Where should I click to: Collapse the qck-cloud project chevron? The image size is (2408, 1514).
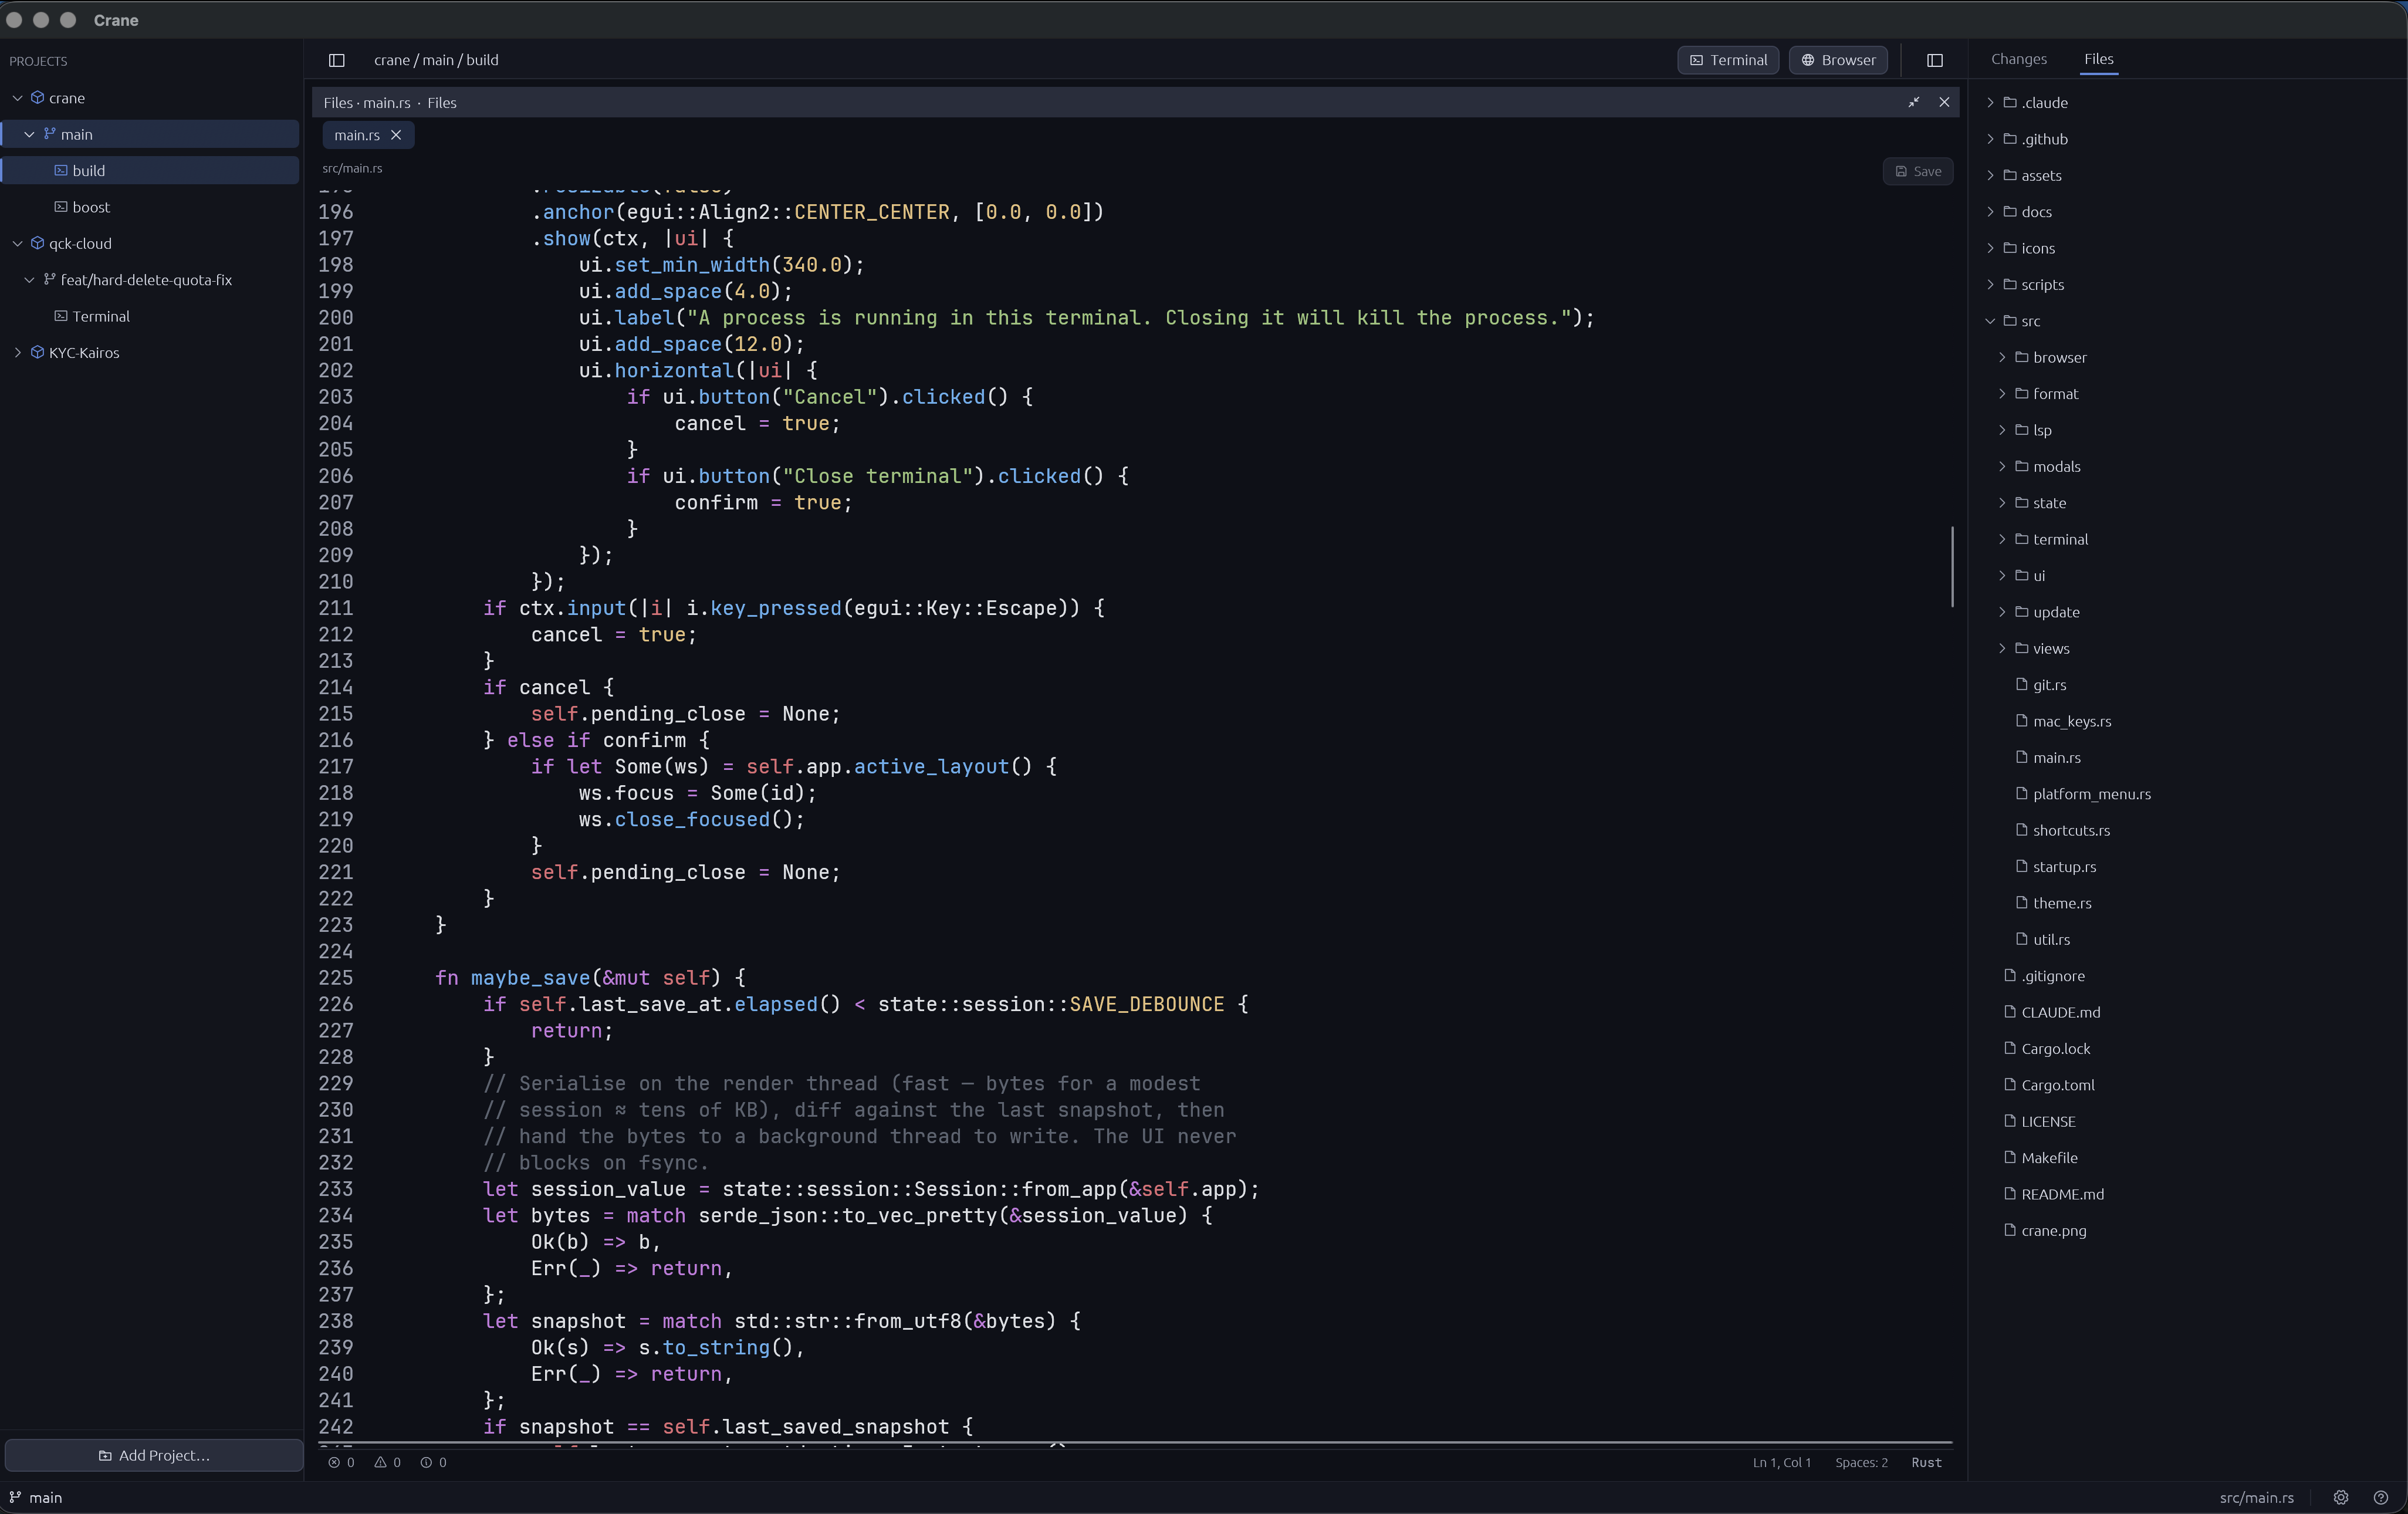tap(17, 243)
